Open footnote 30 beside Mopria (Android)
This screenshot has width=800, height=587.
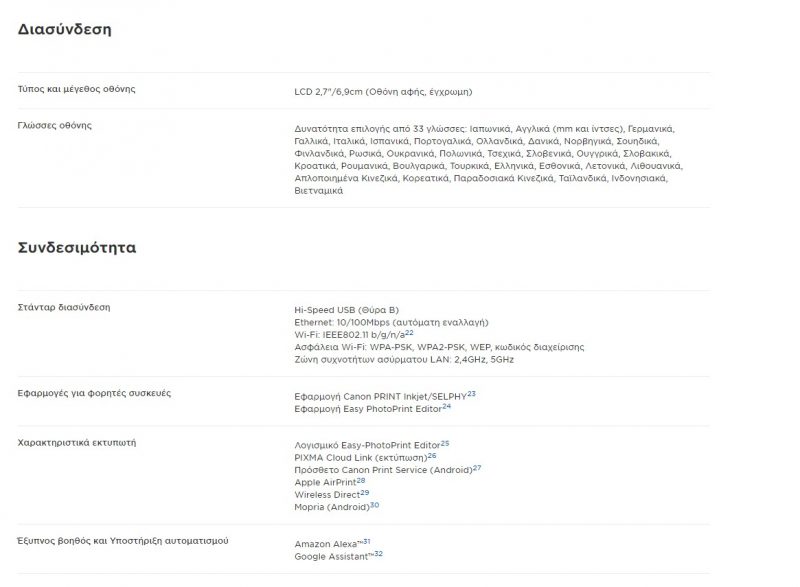(374, 505)
